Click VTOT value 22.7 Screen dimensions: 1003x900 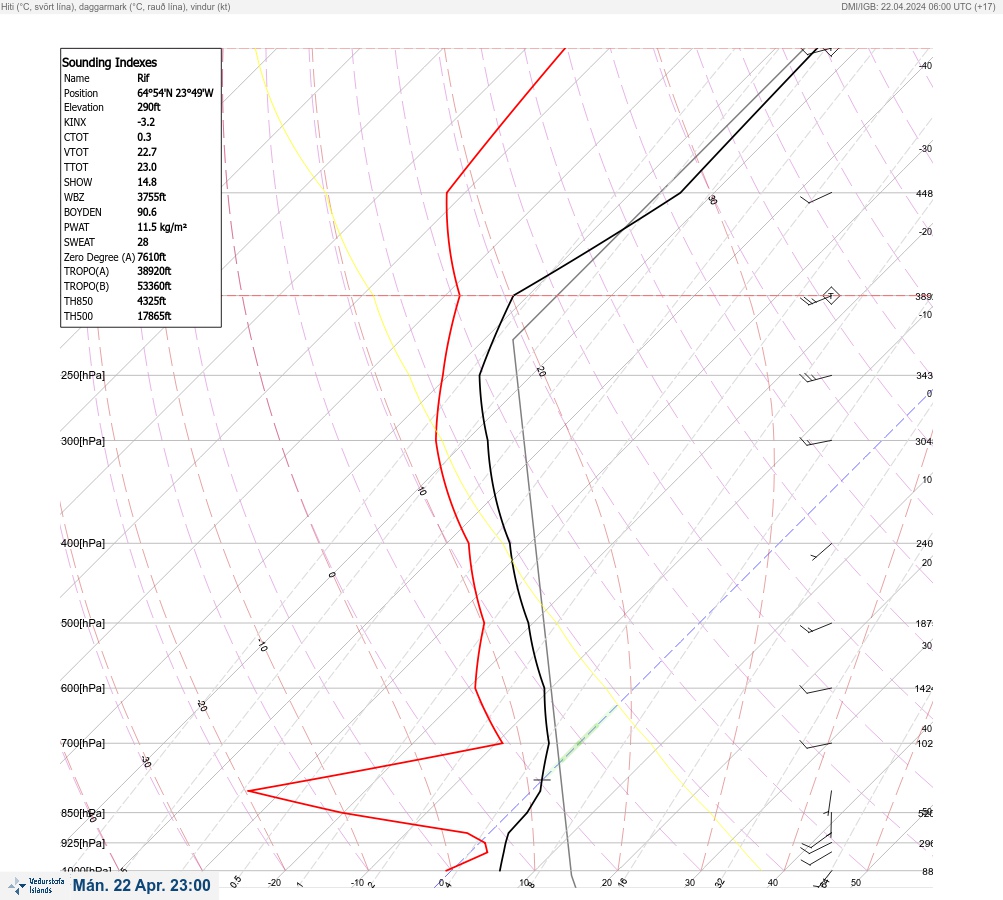(146, 152)
